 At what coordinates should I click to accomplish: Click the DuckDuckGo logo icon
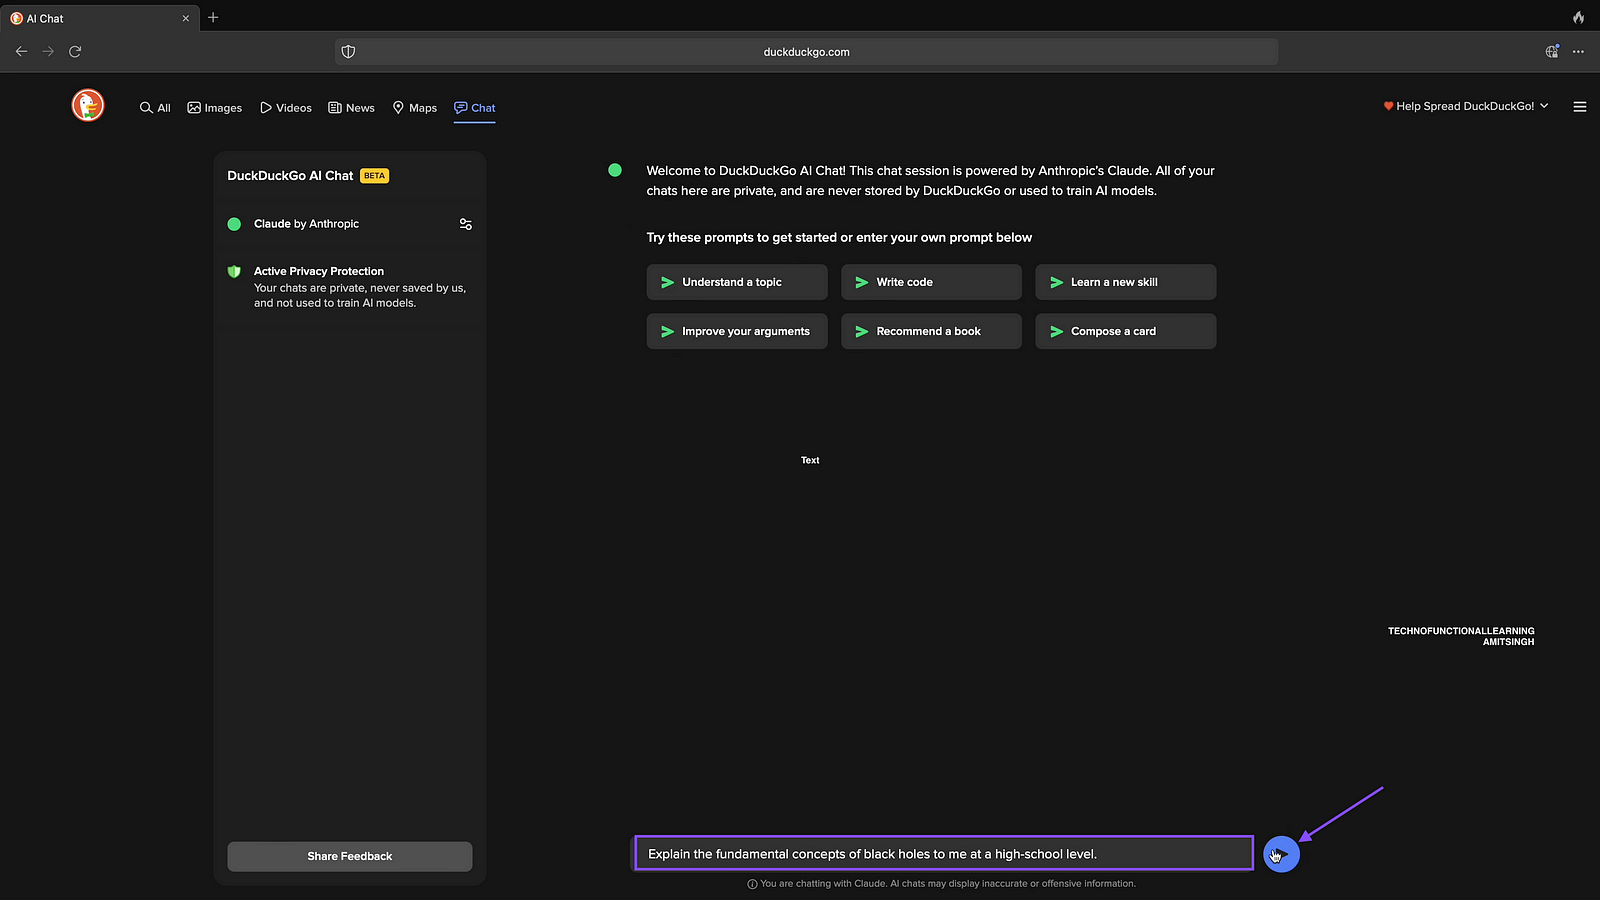pos(88,105)
